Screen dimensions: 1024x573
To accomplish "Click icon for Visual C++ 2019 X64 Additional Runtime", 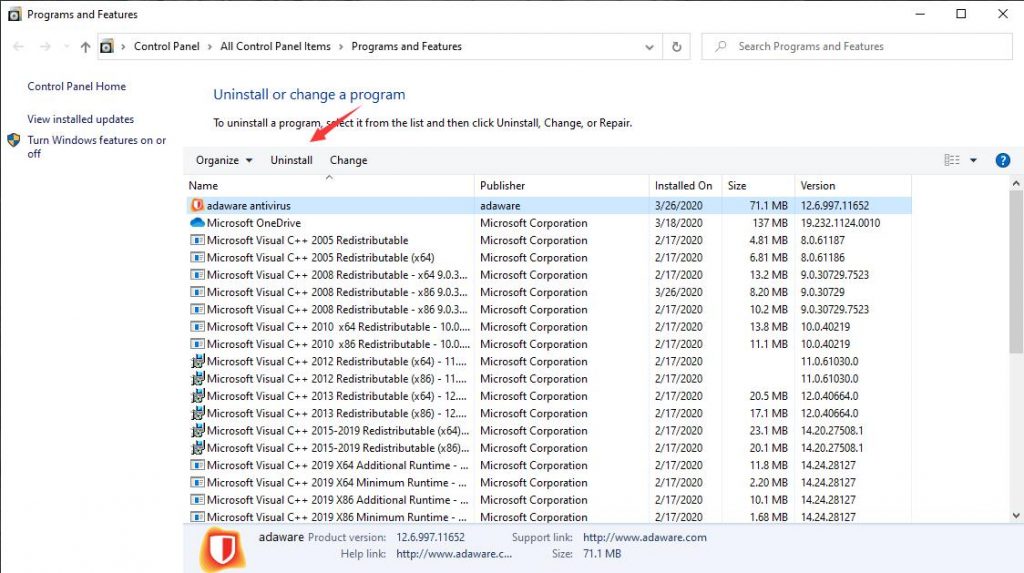I will [x=197, y=465].
